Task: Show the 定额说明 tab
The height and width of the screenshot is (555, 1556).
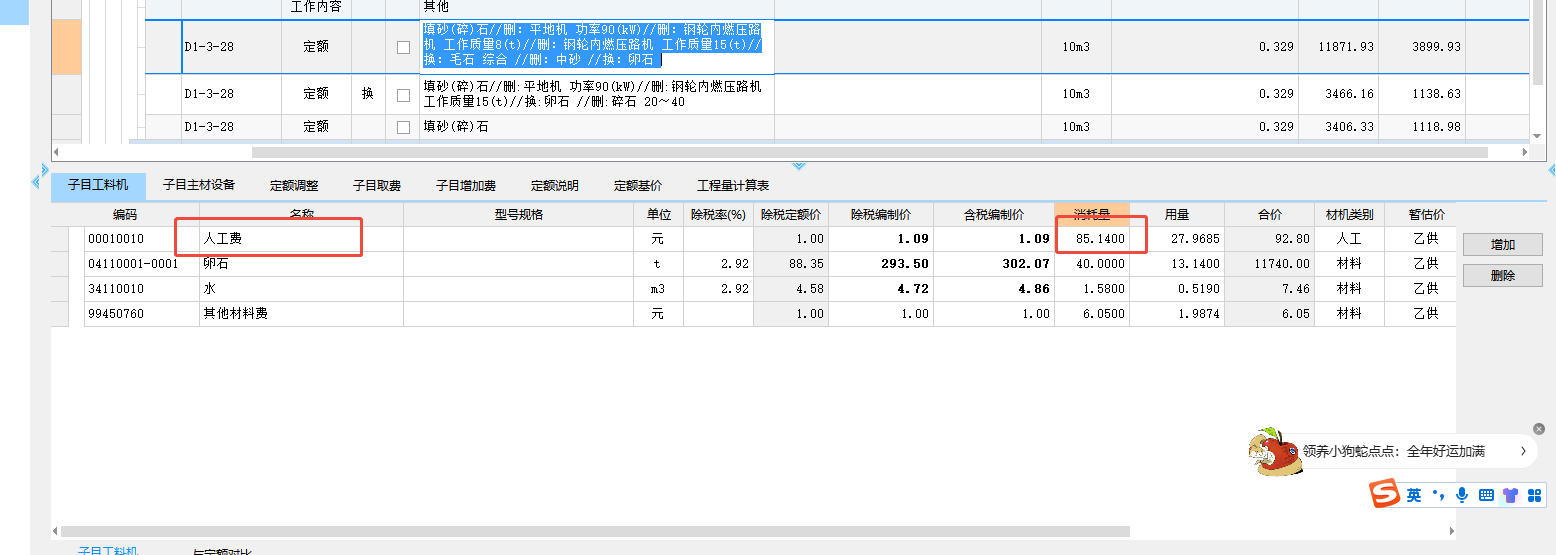Action: [x=555, y=186]
